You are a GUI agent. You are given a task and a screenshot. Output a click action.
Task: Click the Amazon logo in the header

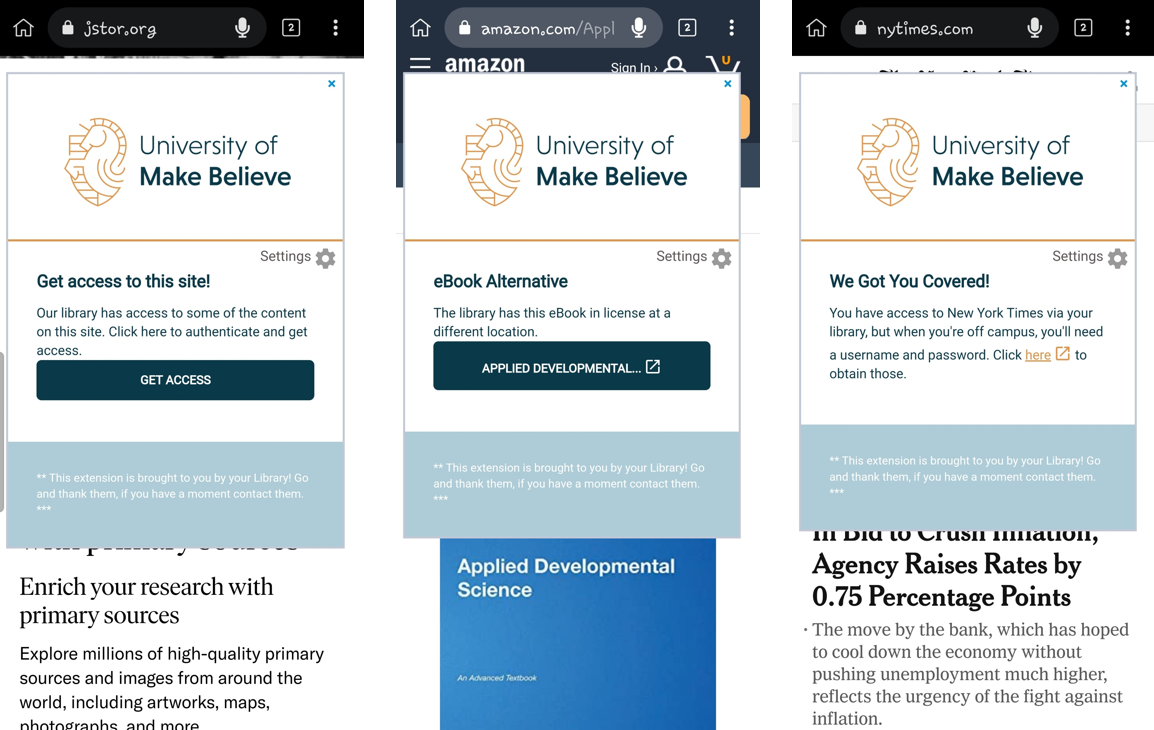pyautogui.click(x=484, y=64)
